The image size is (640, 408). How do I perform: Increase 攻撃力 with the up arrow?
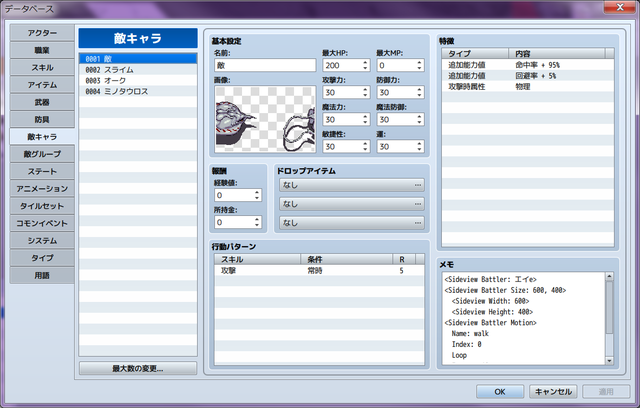(x=365, y=89)
